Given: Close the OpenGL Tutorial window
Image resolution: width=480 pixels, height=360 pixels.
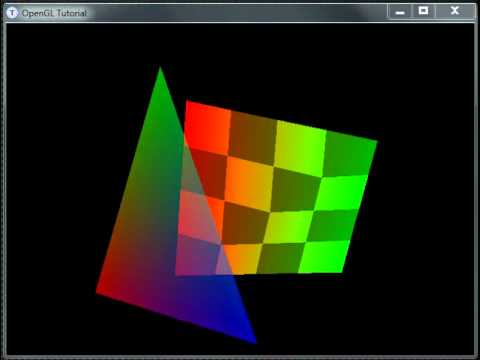Looking at the screenshot, I should tap(455, 11).
